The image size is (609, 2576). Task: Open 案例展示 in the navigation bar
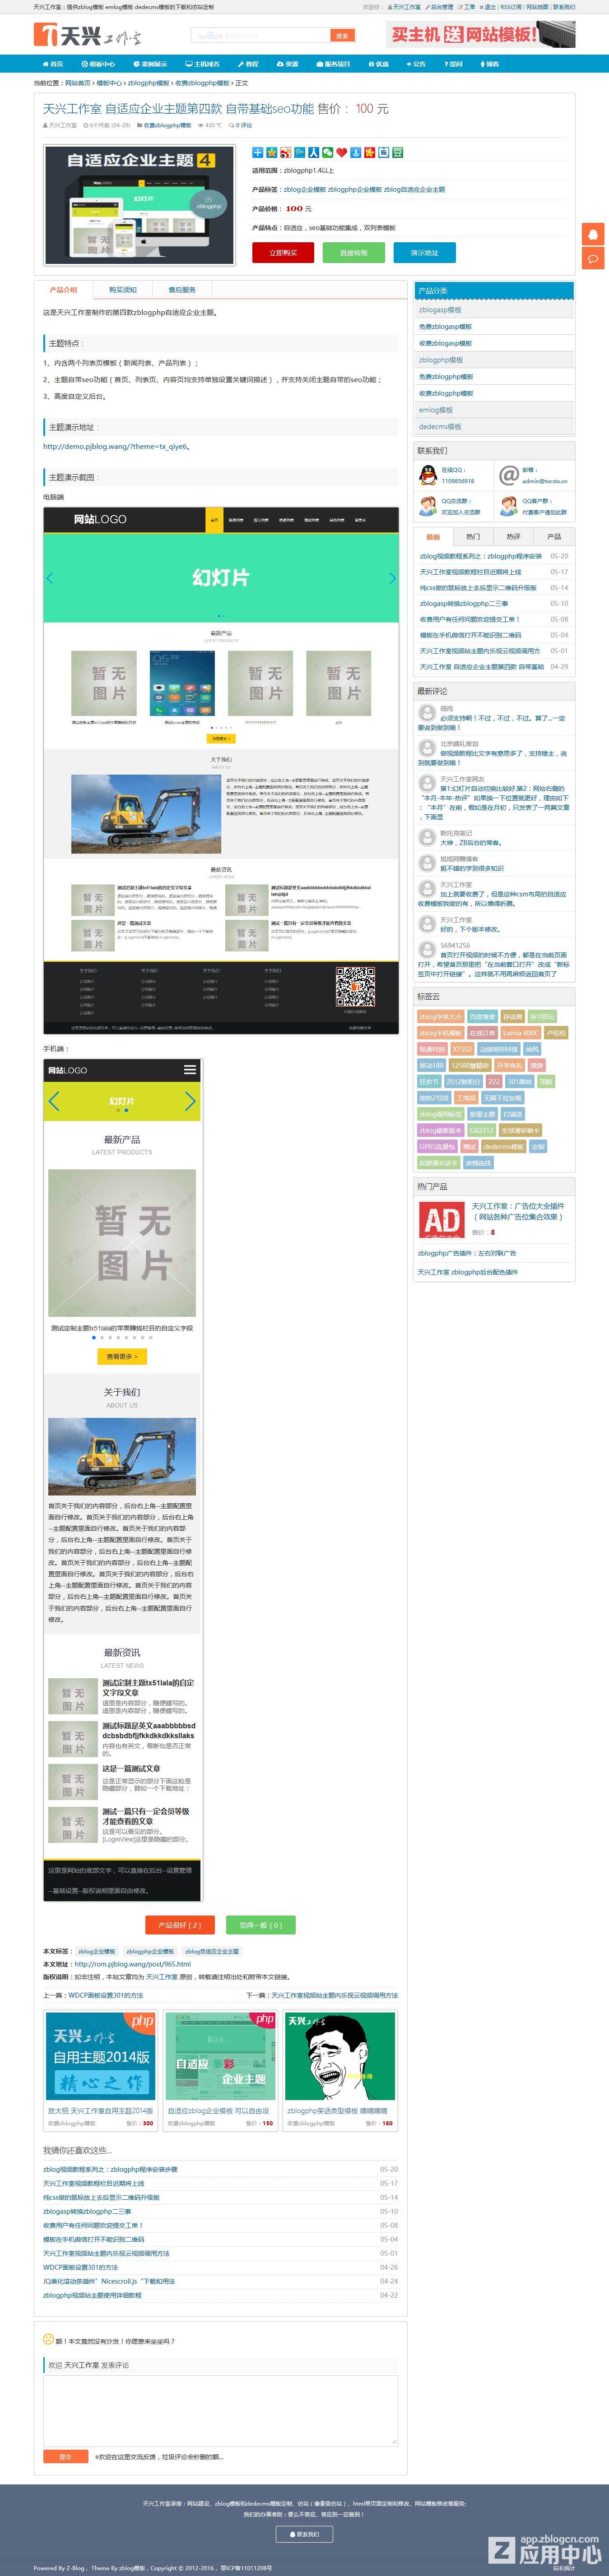(151, 64)
